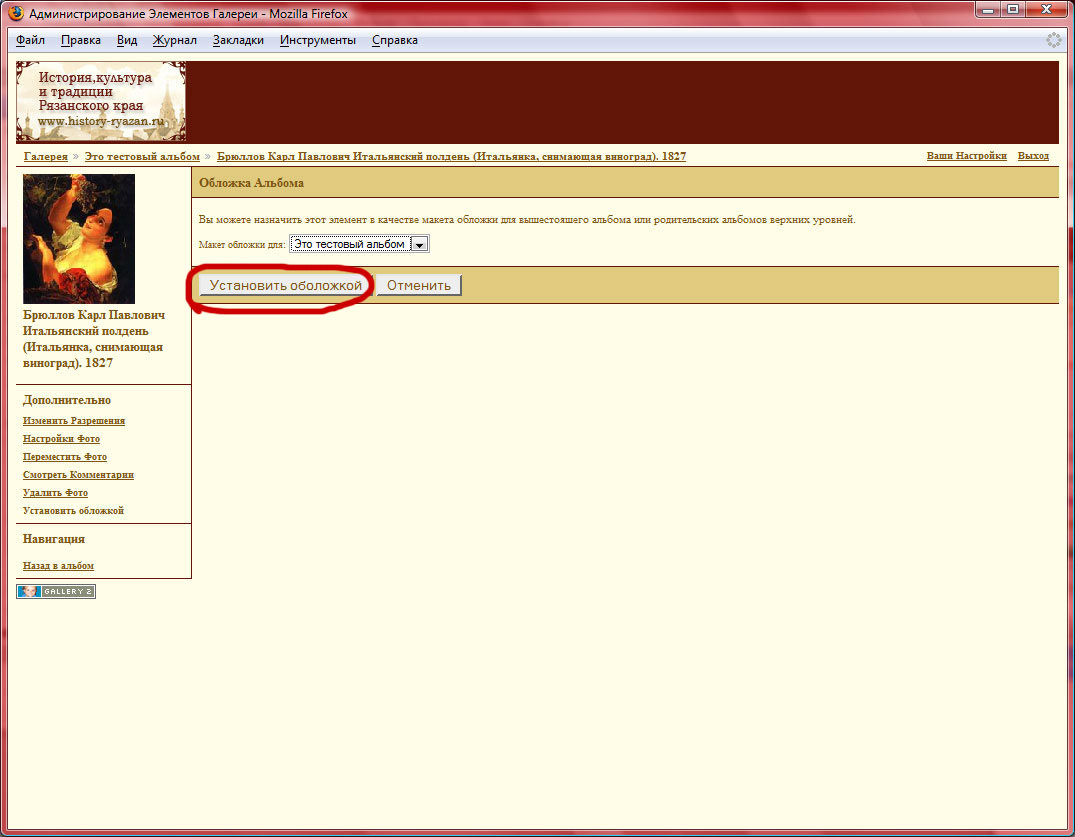Open the Файл menu

point(30,40)
